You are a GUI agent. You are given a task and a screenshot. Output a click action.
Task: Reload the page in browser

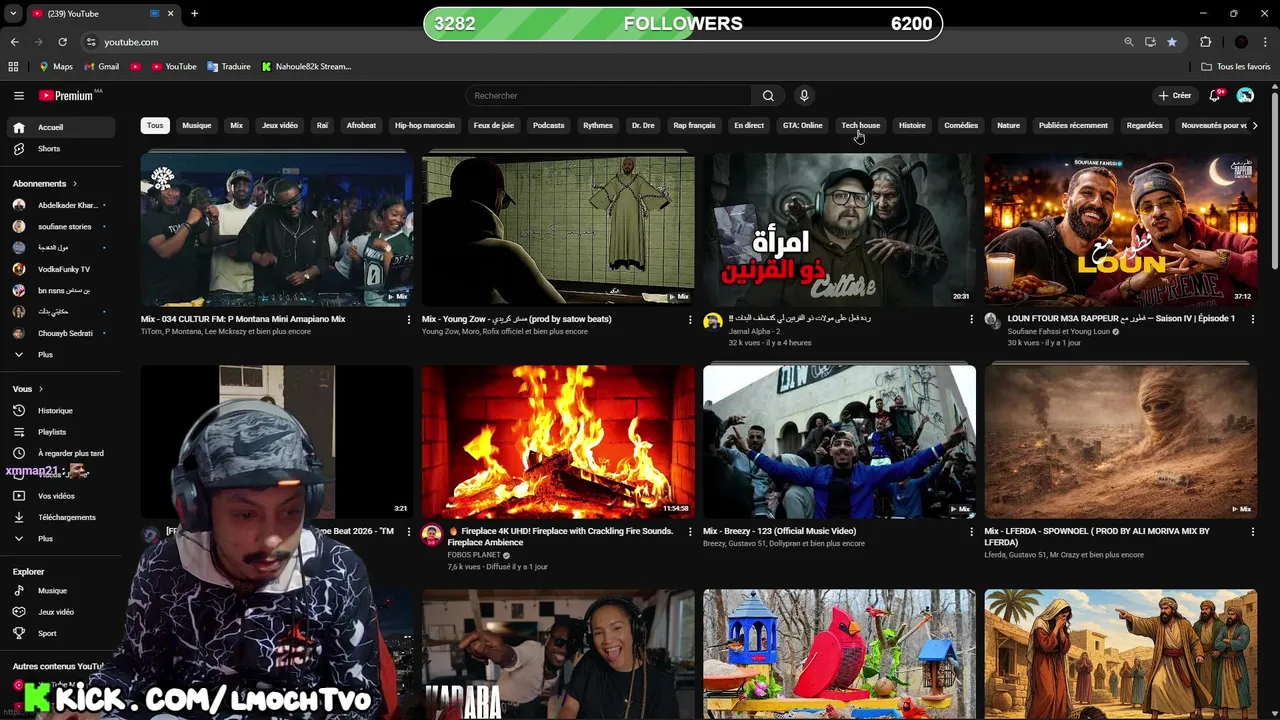pos(62,42)
